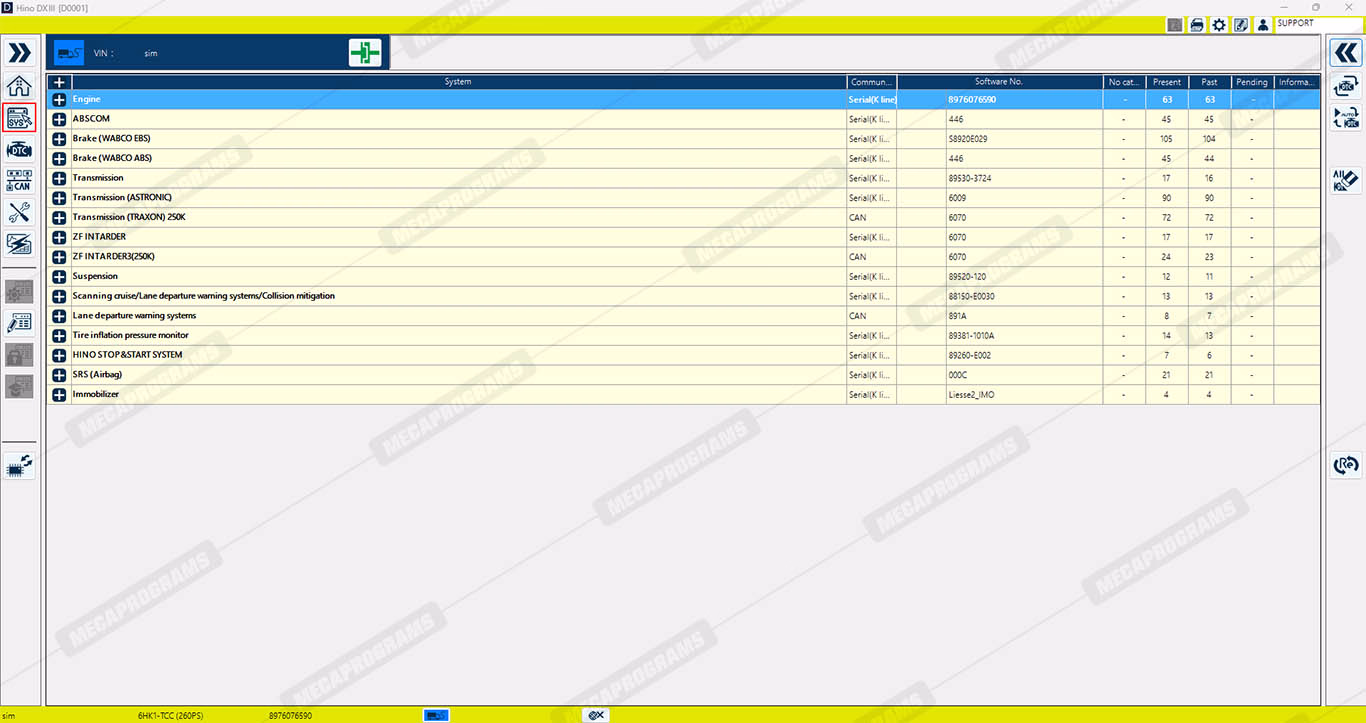Expand the Transmission (ASTRONIC) row

[x=59, y=198]
